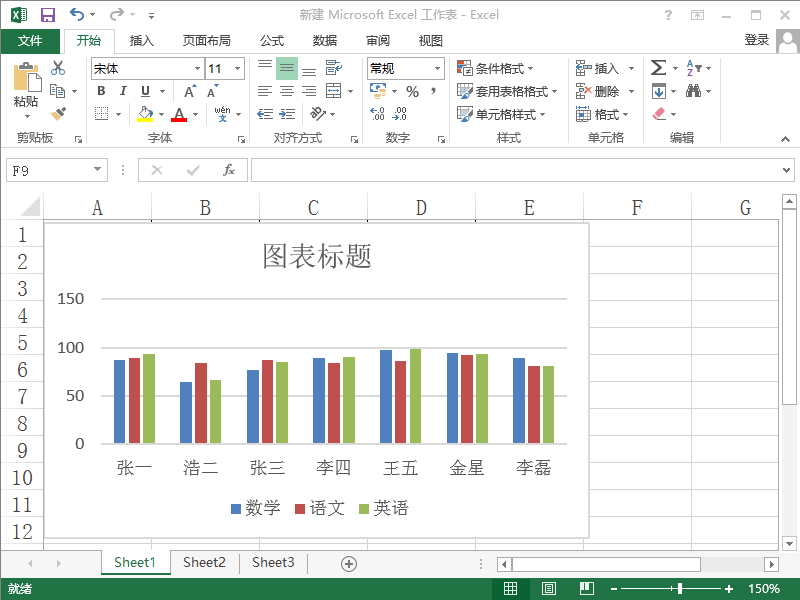Expand the formula bar
This screenshot has width=800, height=600.
(x=786, y=170)
